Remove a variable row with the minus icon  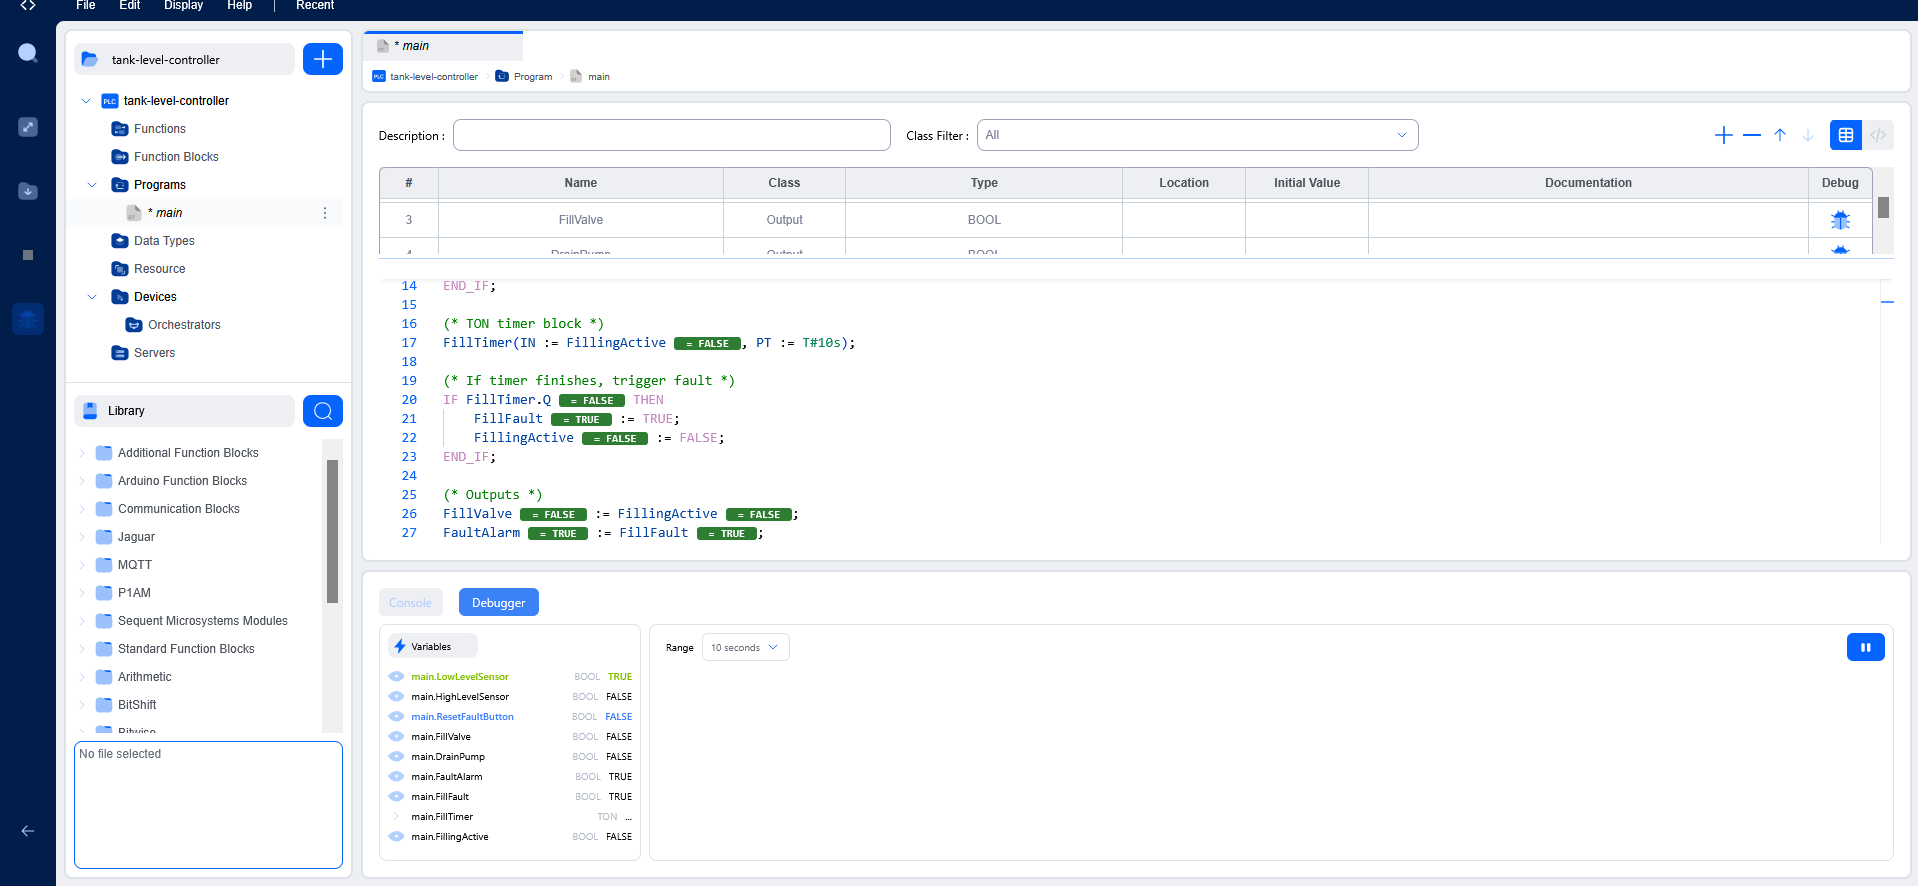tap(1751, 135)
